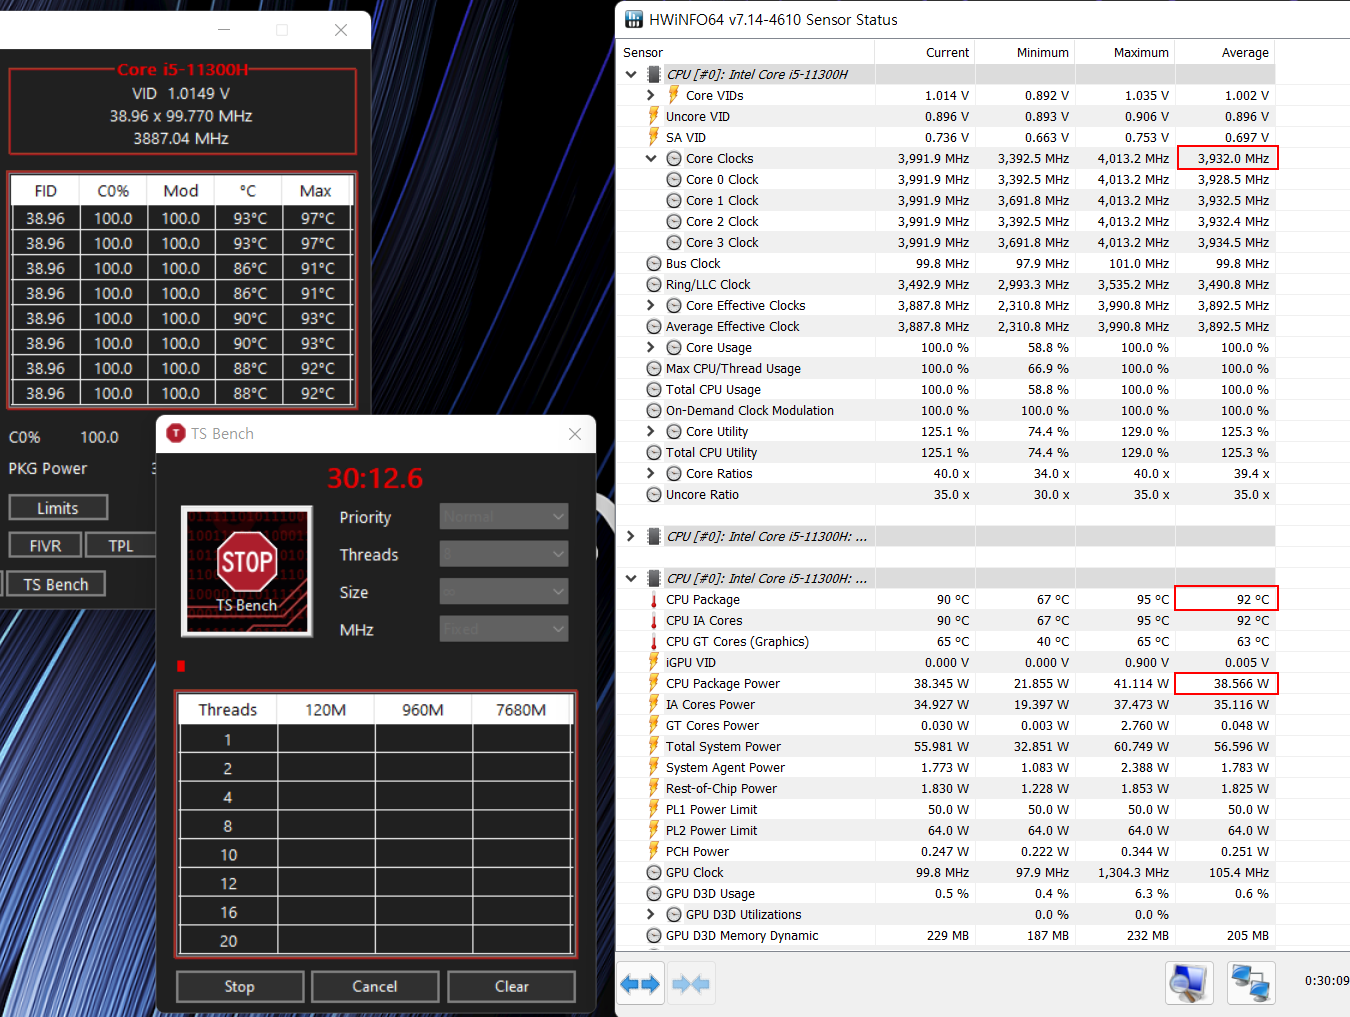Click the lightning icon beside CPU Package Power
Image resolution: width=1350 pixels, height=1017 pixels.
654,684
